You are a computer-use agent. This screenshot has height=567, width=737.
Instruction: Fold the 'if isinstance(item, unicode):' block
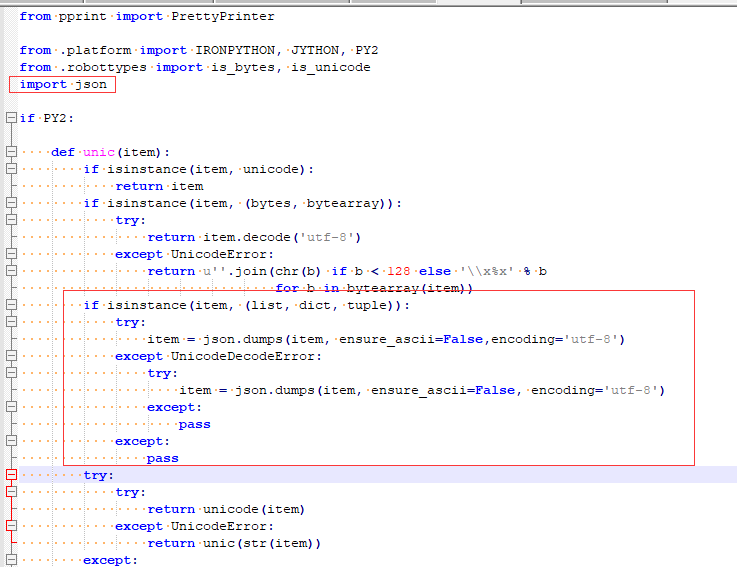(11, 169)
